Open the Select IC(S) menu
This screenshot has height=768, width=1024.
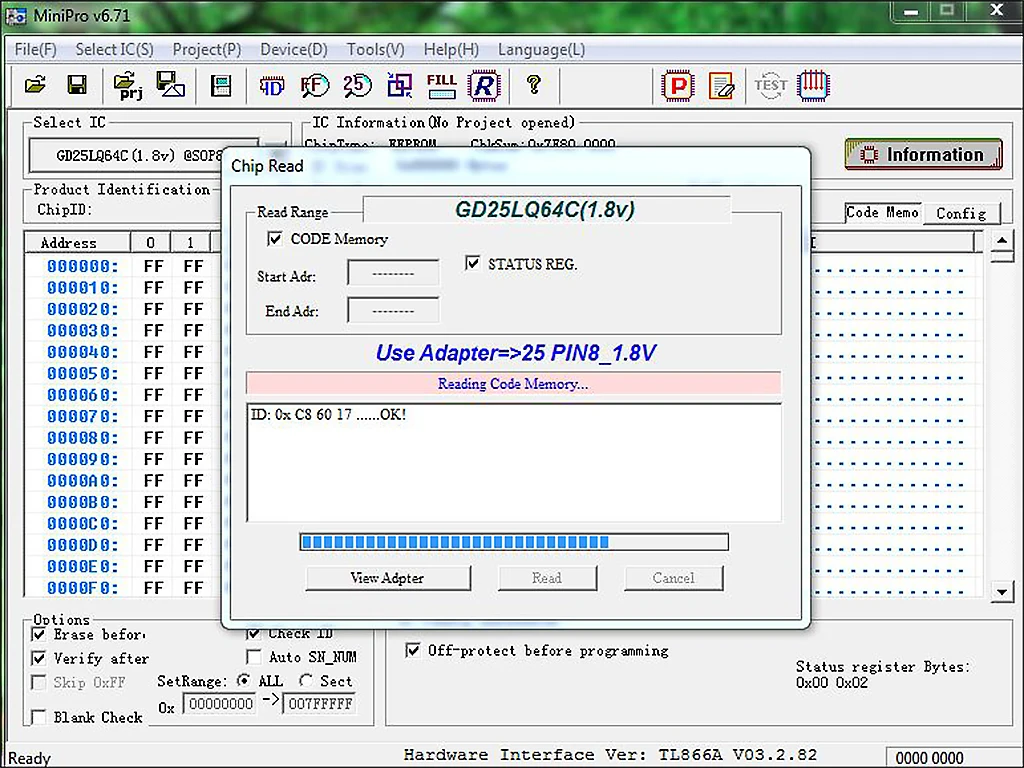click(114, 50)
